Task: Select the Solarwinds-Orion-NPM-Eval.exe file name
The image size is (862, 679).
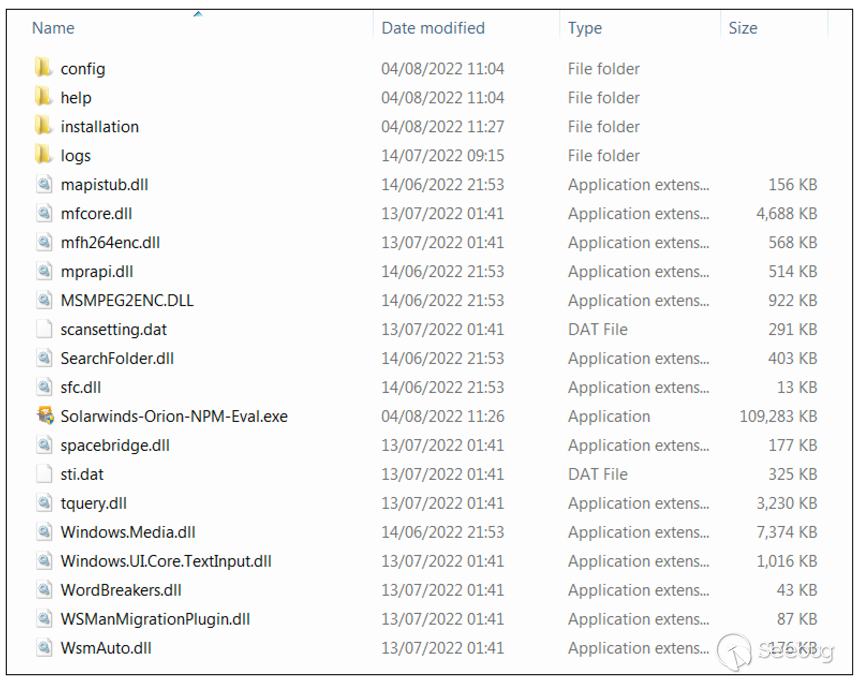Action: (x=174, y=416)
